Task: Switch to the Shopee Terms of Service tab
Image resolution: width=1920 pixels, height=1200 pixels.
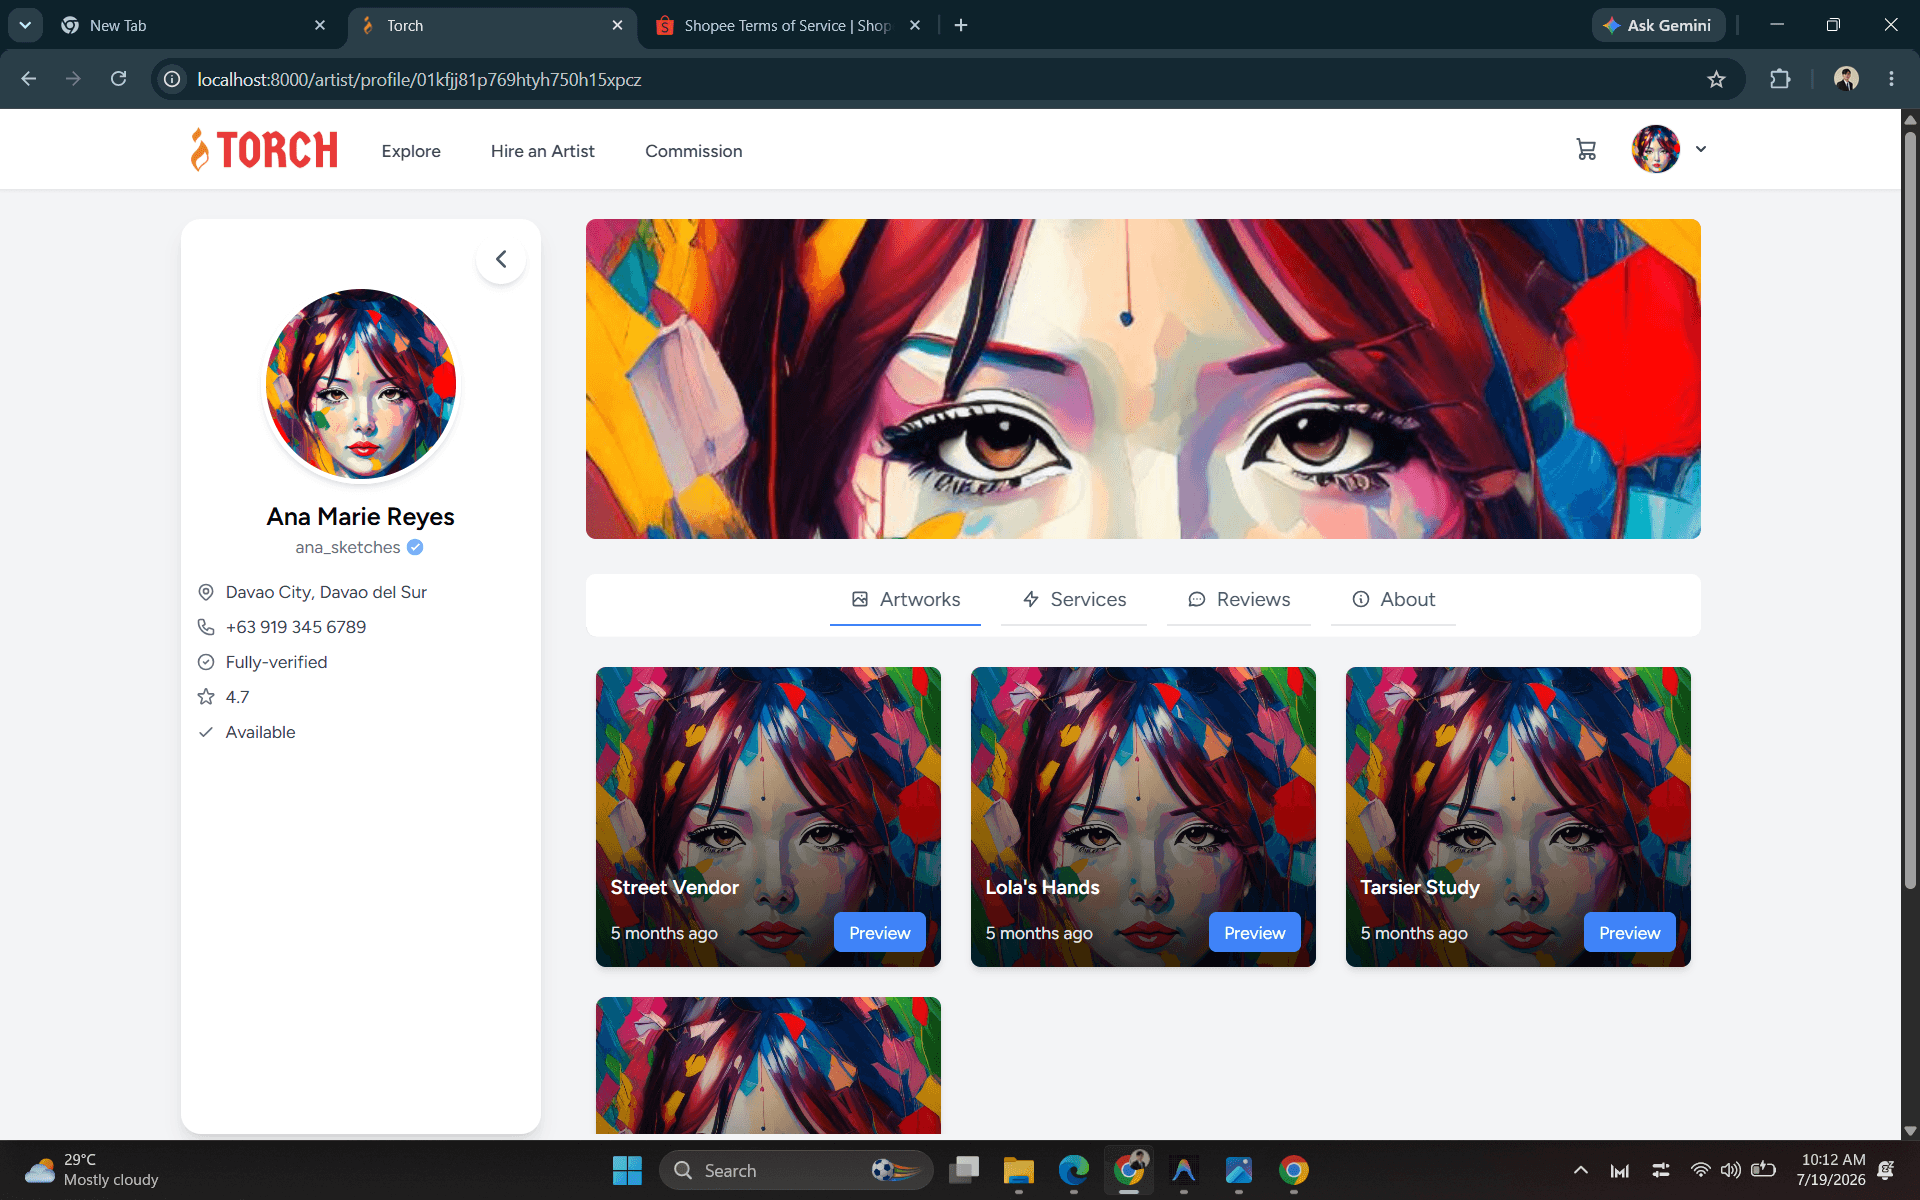Action: [785, 26]
